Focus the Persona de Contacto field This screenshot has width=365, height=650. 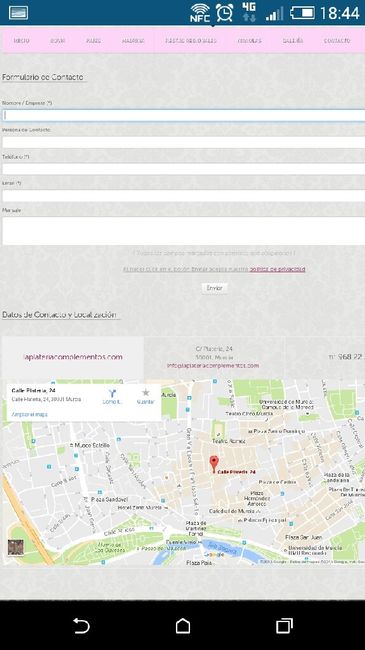coord(183,142)
